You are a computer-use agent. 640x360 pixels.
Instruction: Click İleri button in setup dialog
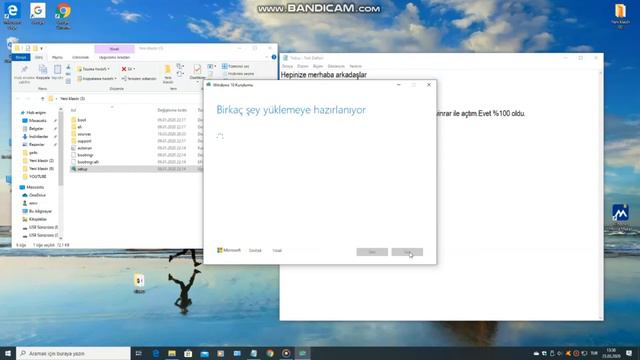(x=407, y=252)
